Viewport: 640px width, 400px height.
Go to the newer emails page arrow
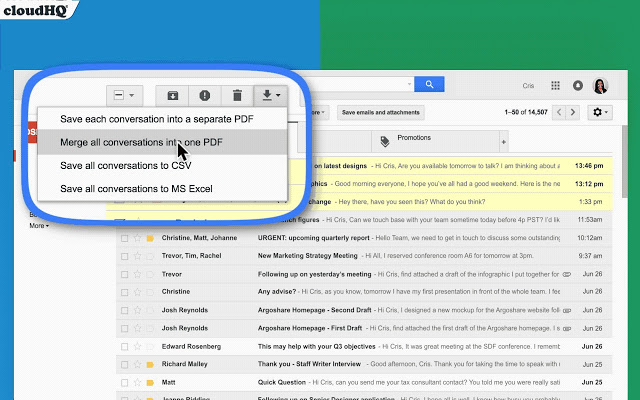pos(559,112)
